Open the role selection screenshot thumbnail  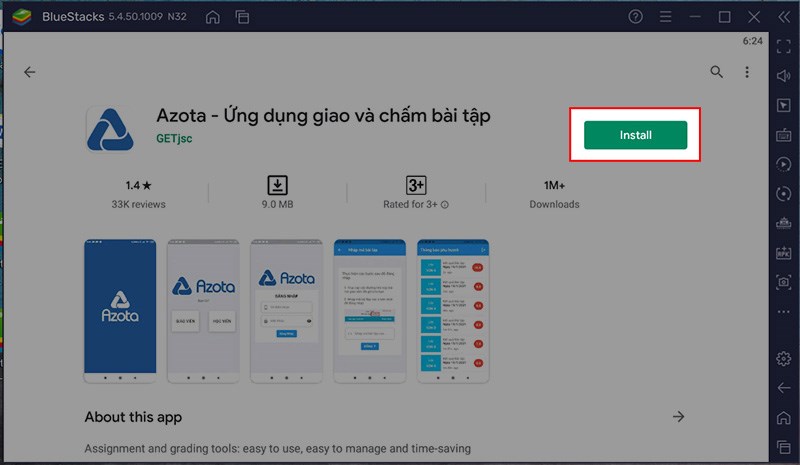(x=203, y=311)
